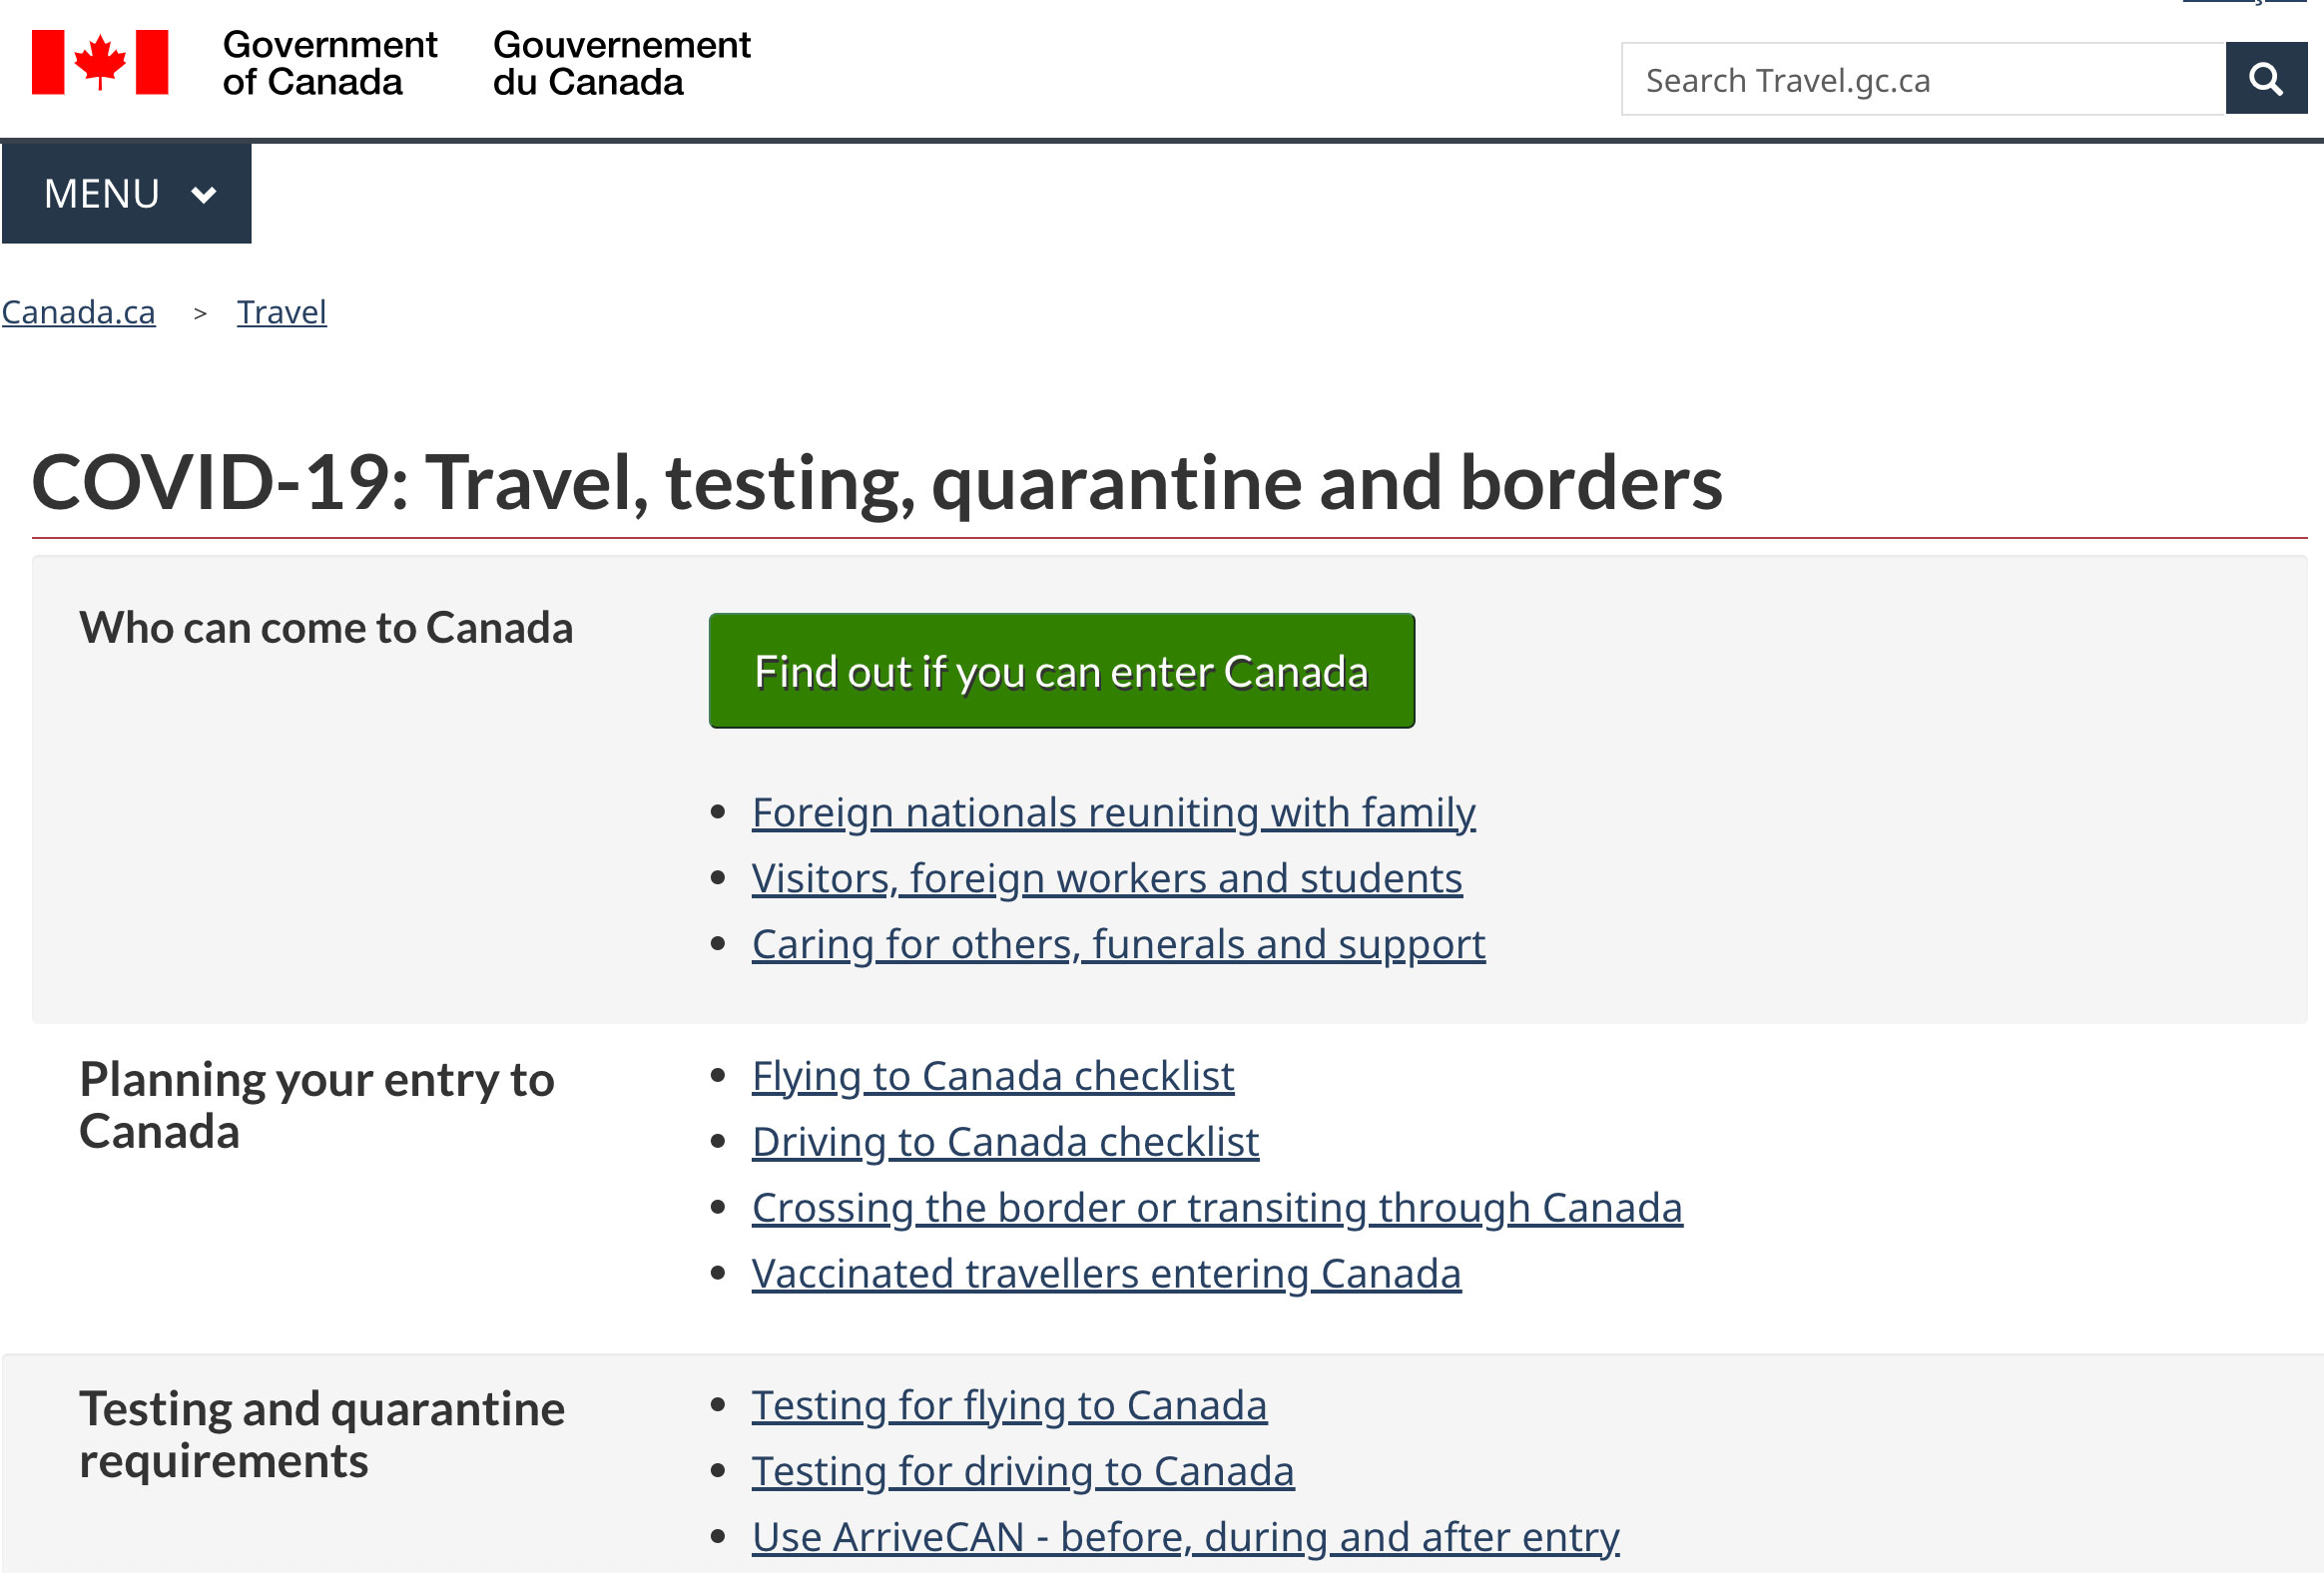
Task: Click the Search Travel.gc.ca input field
Action: click(1922, 80)
